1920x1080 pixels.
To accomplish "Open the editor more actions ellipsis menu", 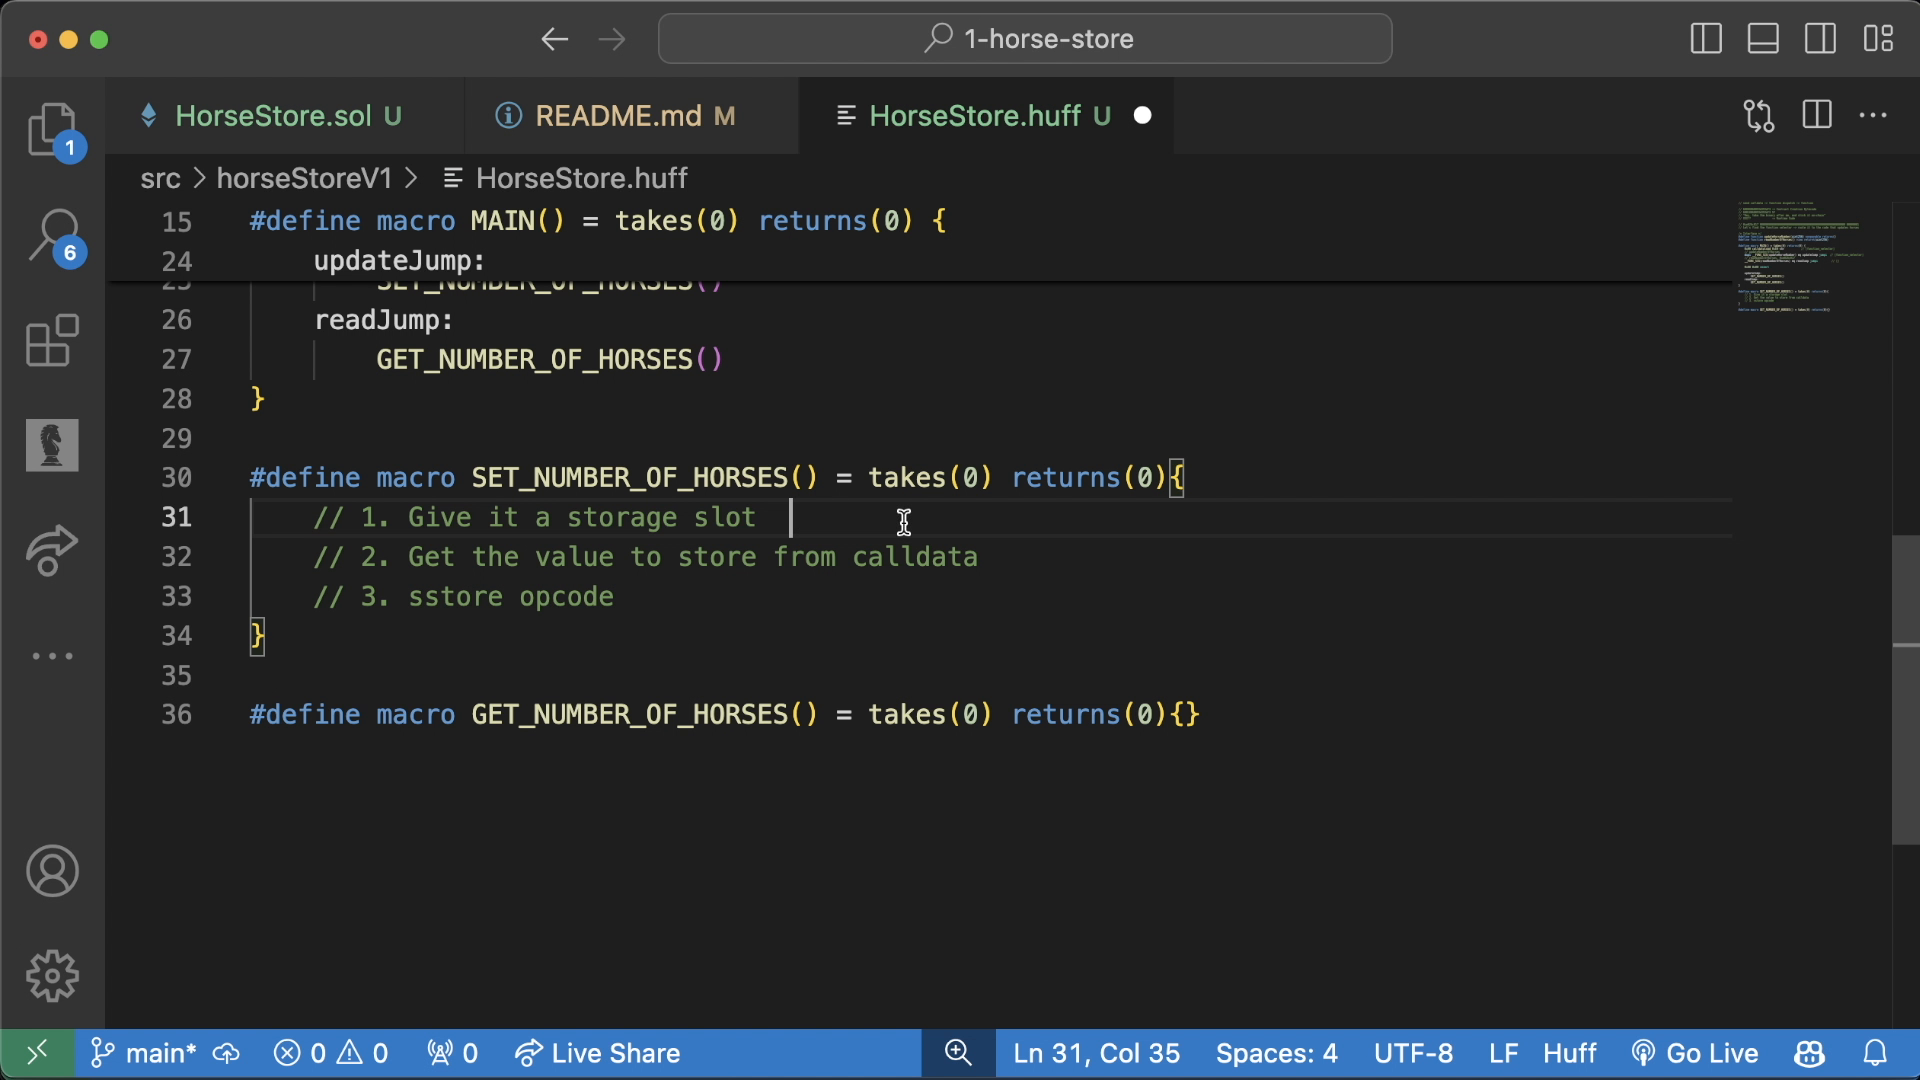I will [1874, 115].
